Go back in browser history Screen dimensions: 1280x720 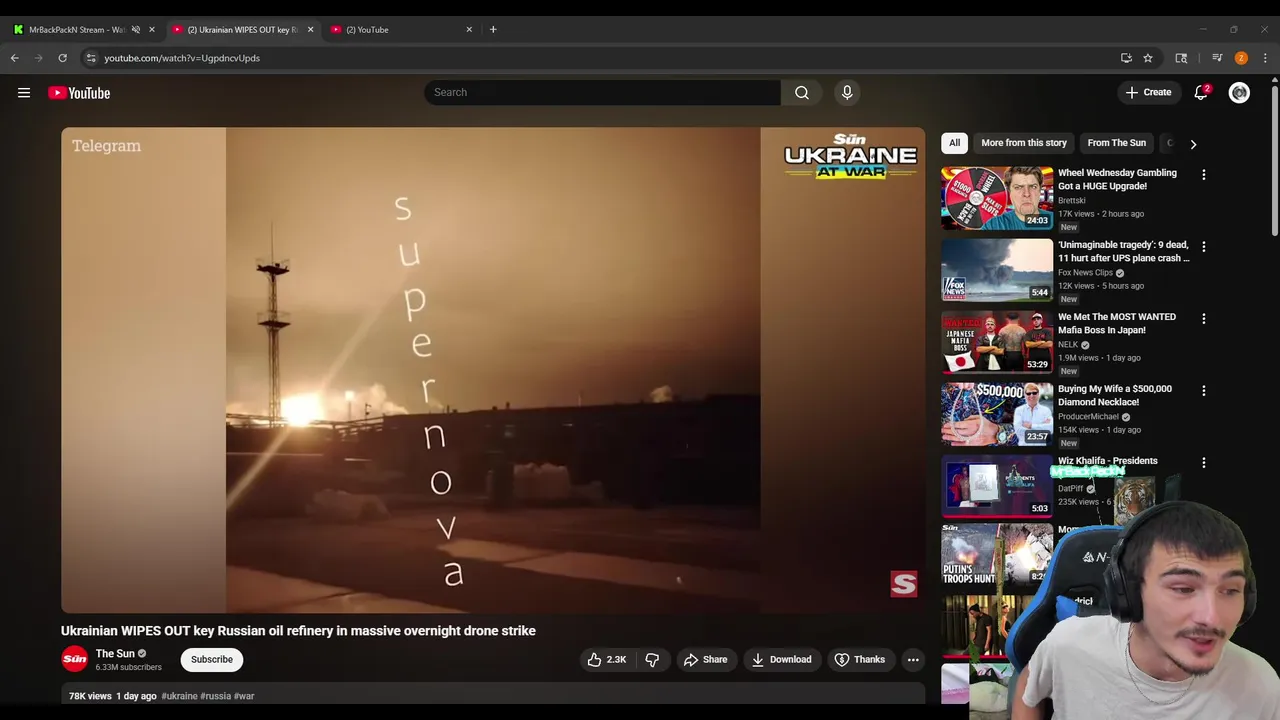point(15,58)
